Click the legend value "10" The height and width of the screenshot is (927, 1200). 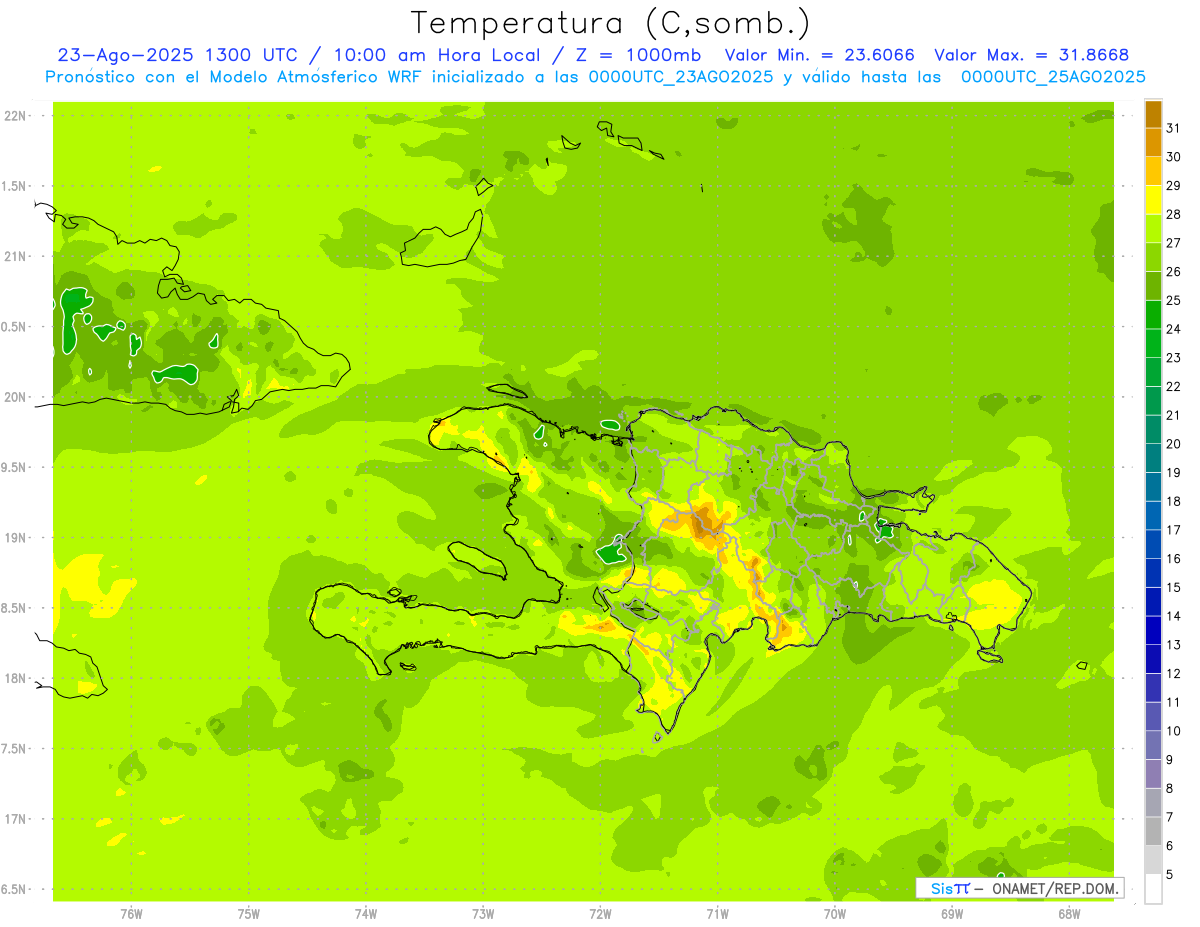click(x=1174, y=731)
